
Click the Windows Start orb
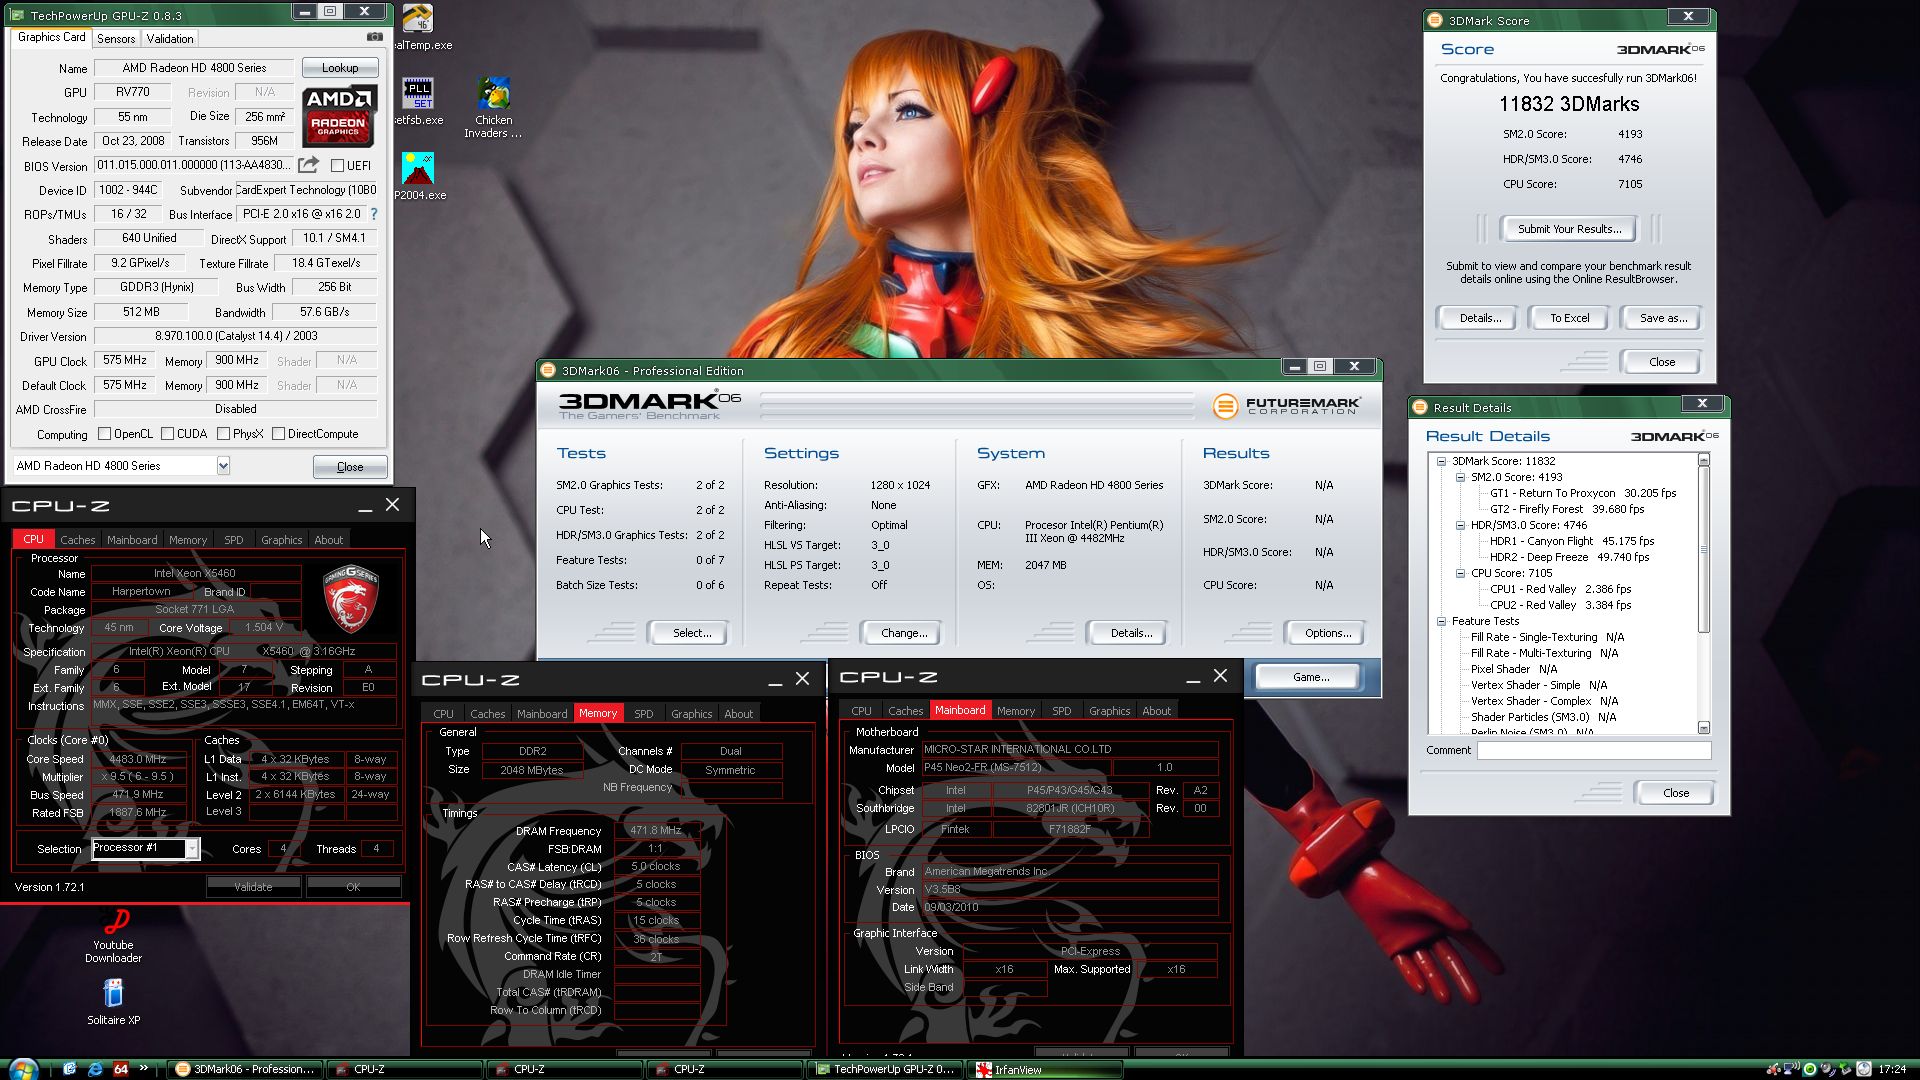click(22, 1068)
